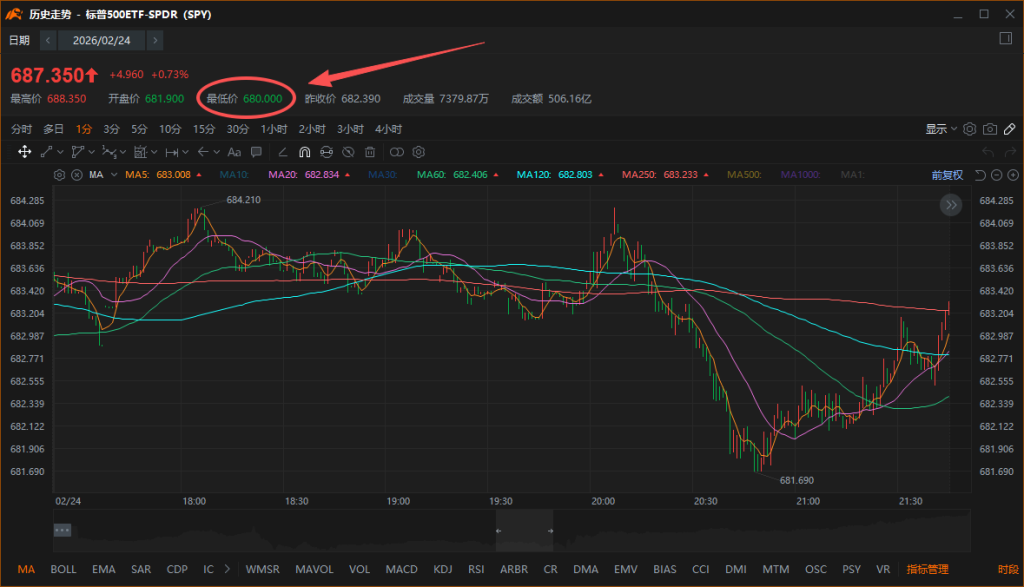This screenshot has width=1024, height=587.
Task: Select the MACD indicator tab
Action: tap(402, 569)
